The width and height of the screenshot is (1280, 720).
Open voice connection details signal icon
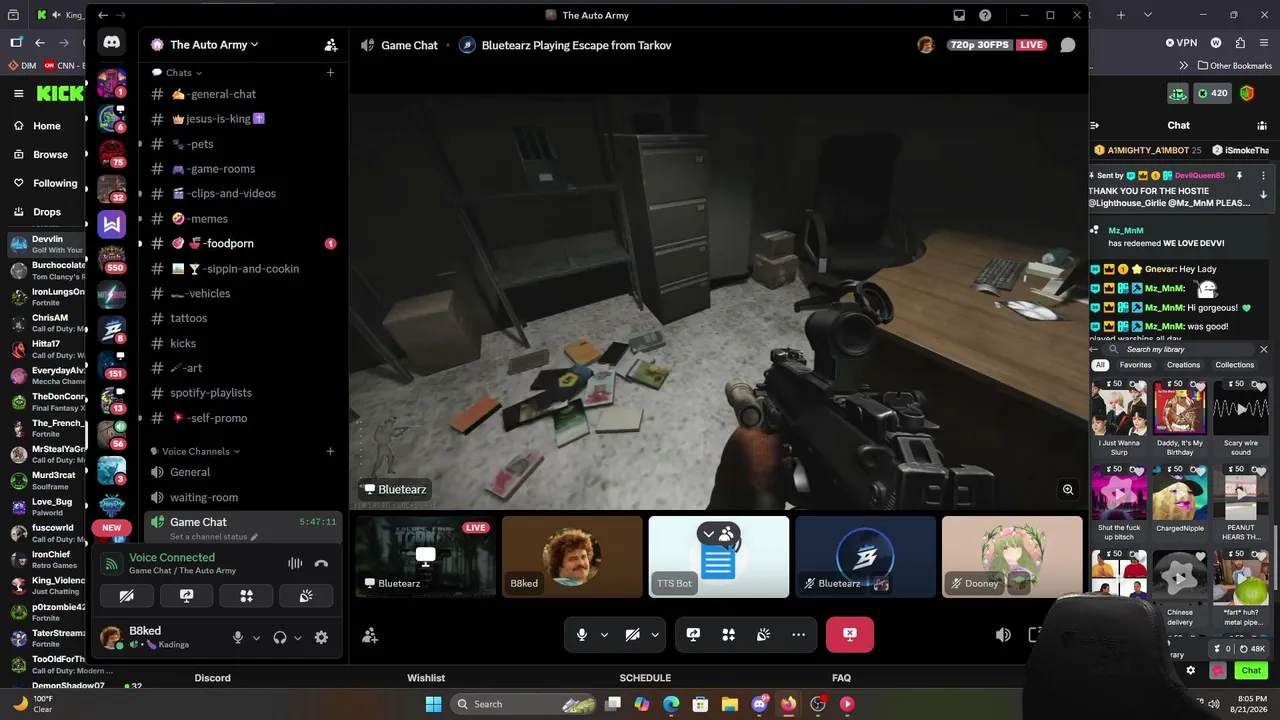tap(111, 564)
